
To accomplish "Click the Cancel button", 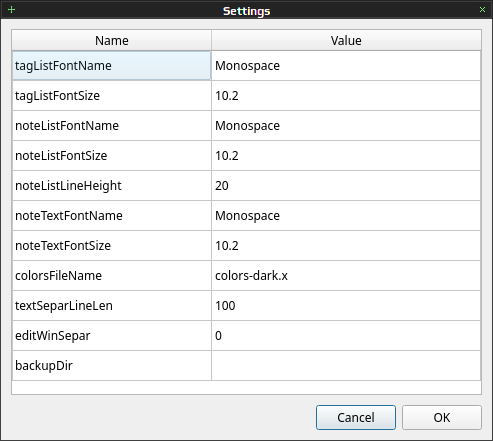I will (356, 417).
